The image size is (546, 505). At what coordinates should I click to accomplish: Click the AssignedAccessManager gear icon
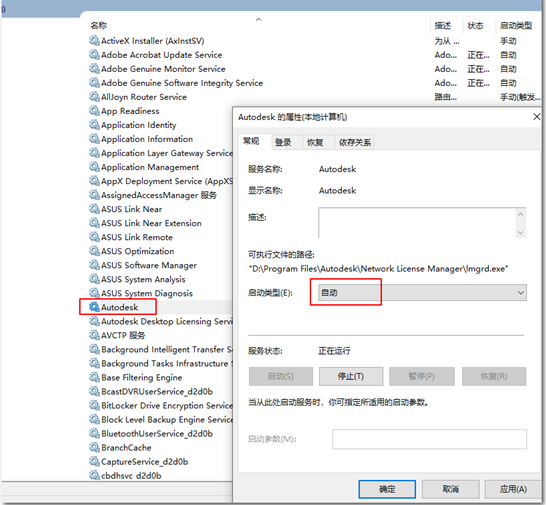pyautogui.click(x=94, y=195)
